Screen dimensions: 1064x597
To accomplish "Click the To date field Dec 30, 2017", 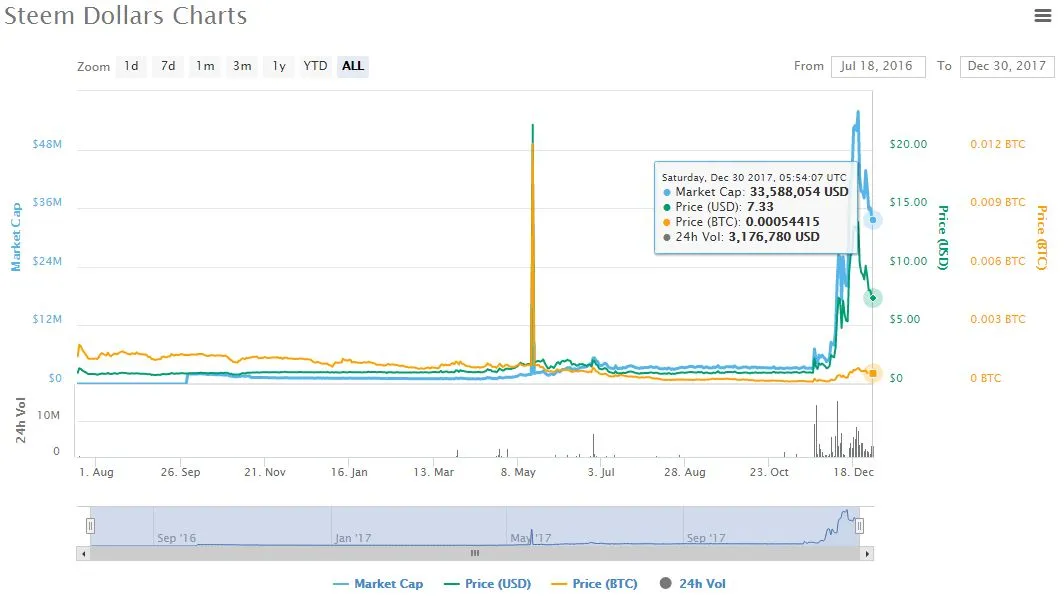I will click(1007, 66).
